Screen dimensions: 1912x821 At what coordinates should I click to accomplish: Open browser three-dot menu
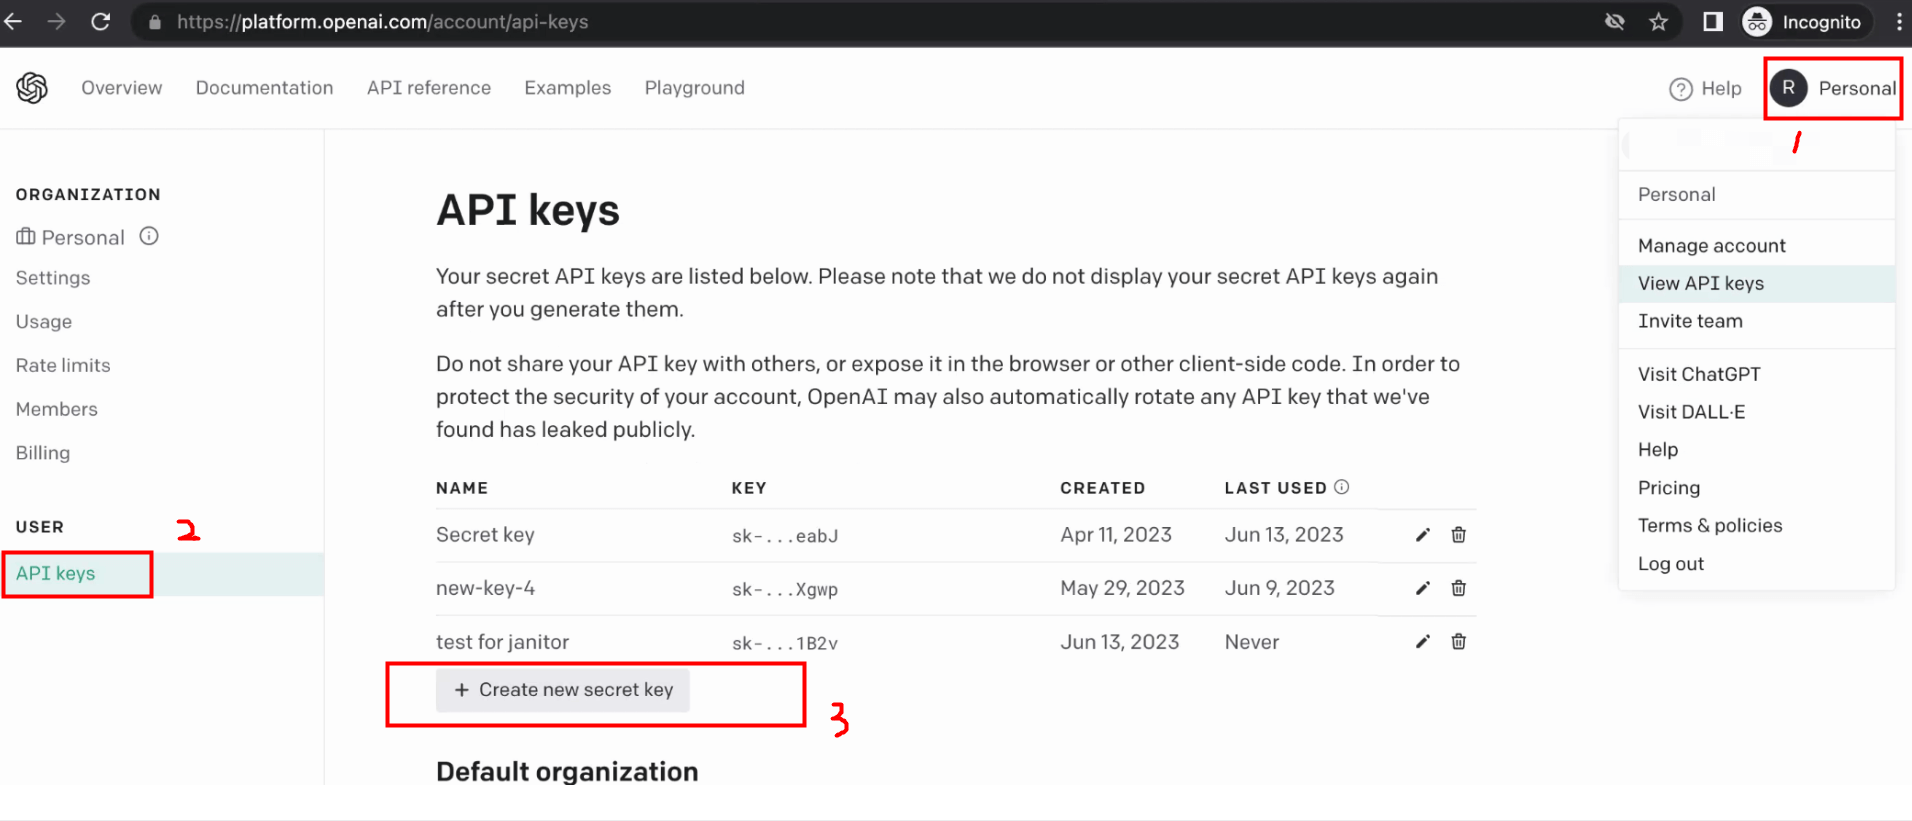[1899, 22]
